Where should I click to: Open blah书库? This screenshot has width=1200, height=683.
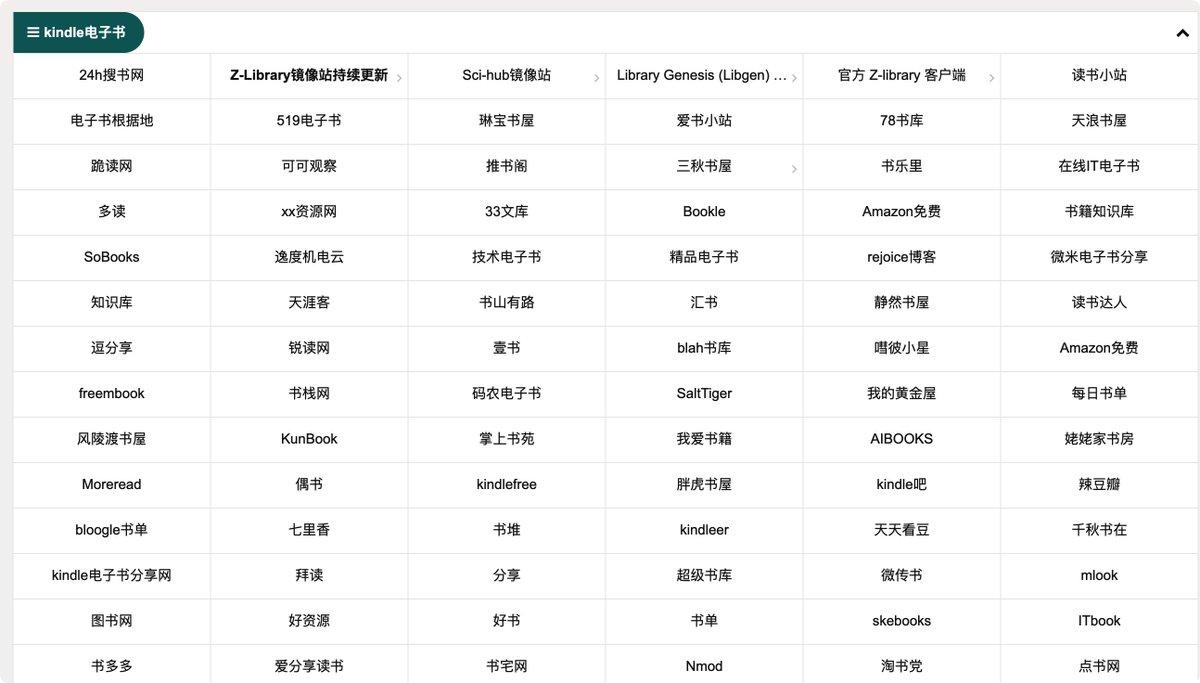704,348
